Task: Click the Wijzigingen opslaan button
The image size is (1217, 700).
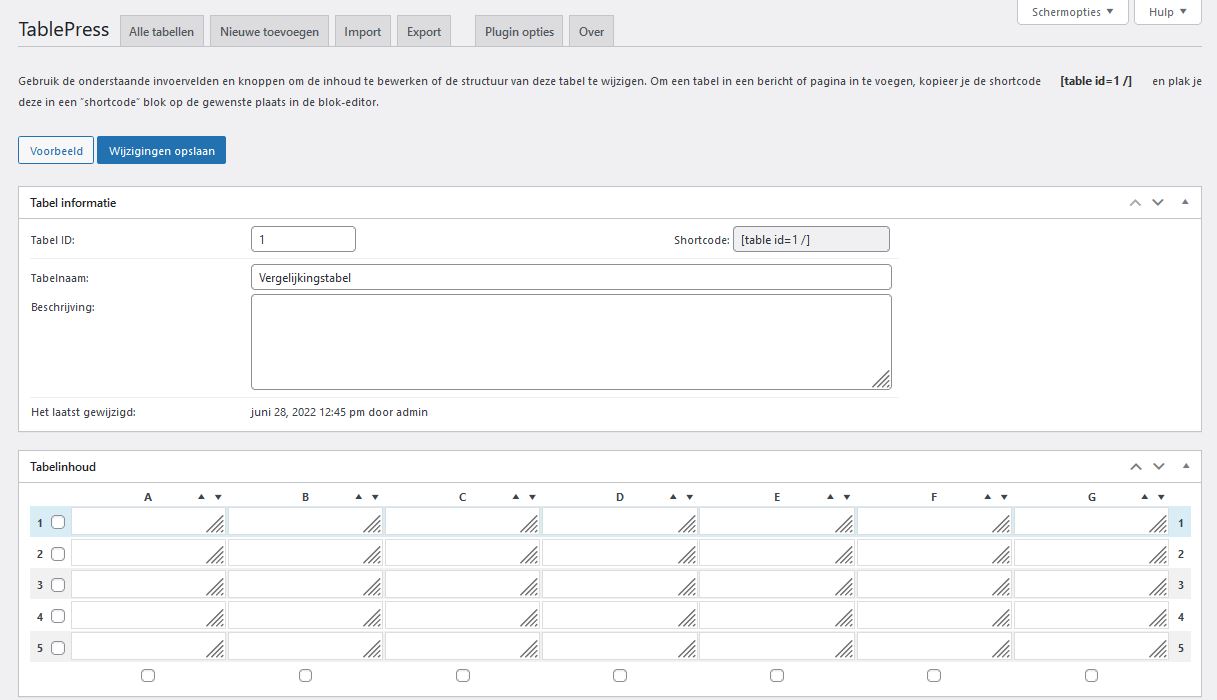Action: coord(161,151)
